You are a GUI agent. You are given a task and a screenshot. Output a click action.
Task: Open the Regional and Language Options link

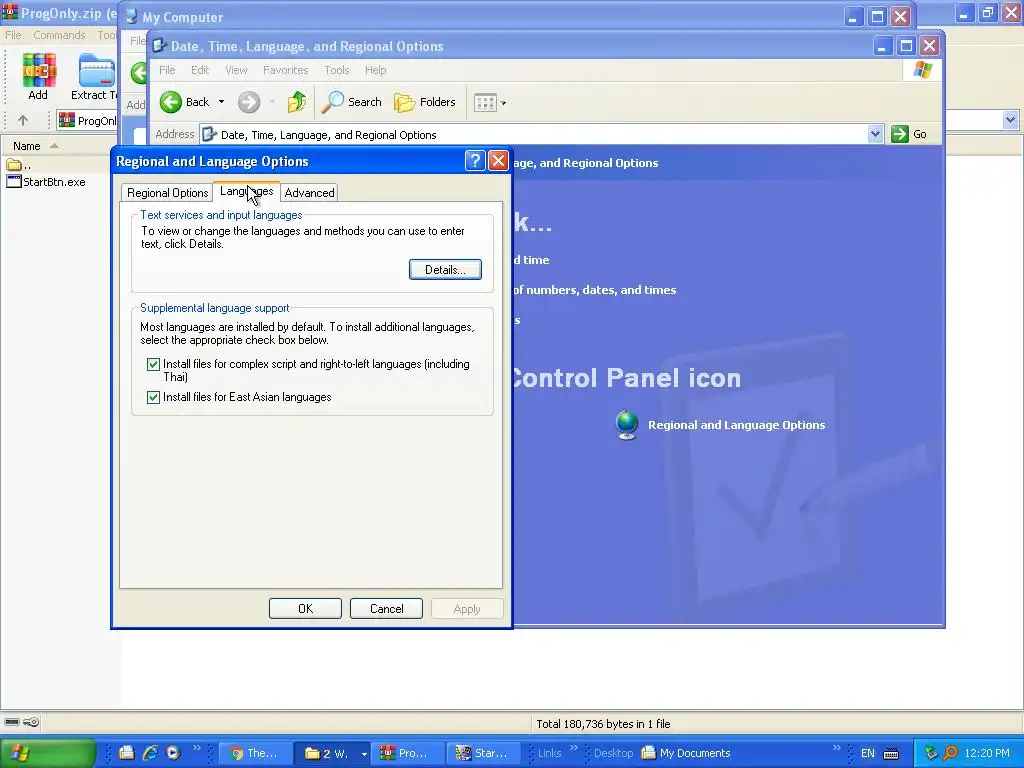(x=737, y=425)
